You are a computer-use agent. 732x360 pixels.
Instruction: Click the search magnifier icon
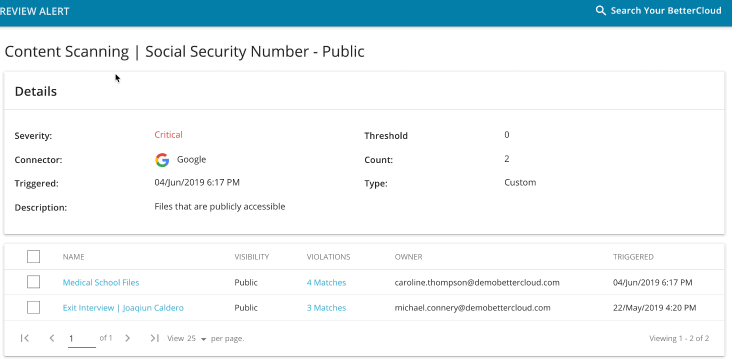tap(600, 11)
